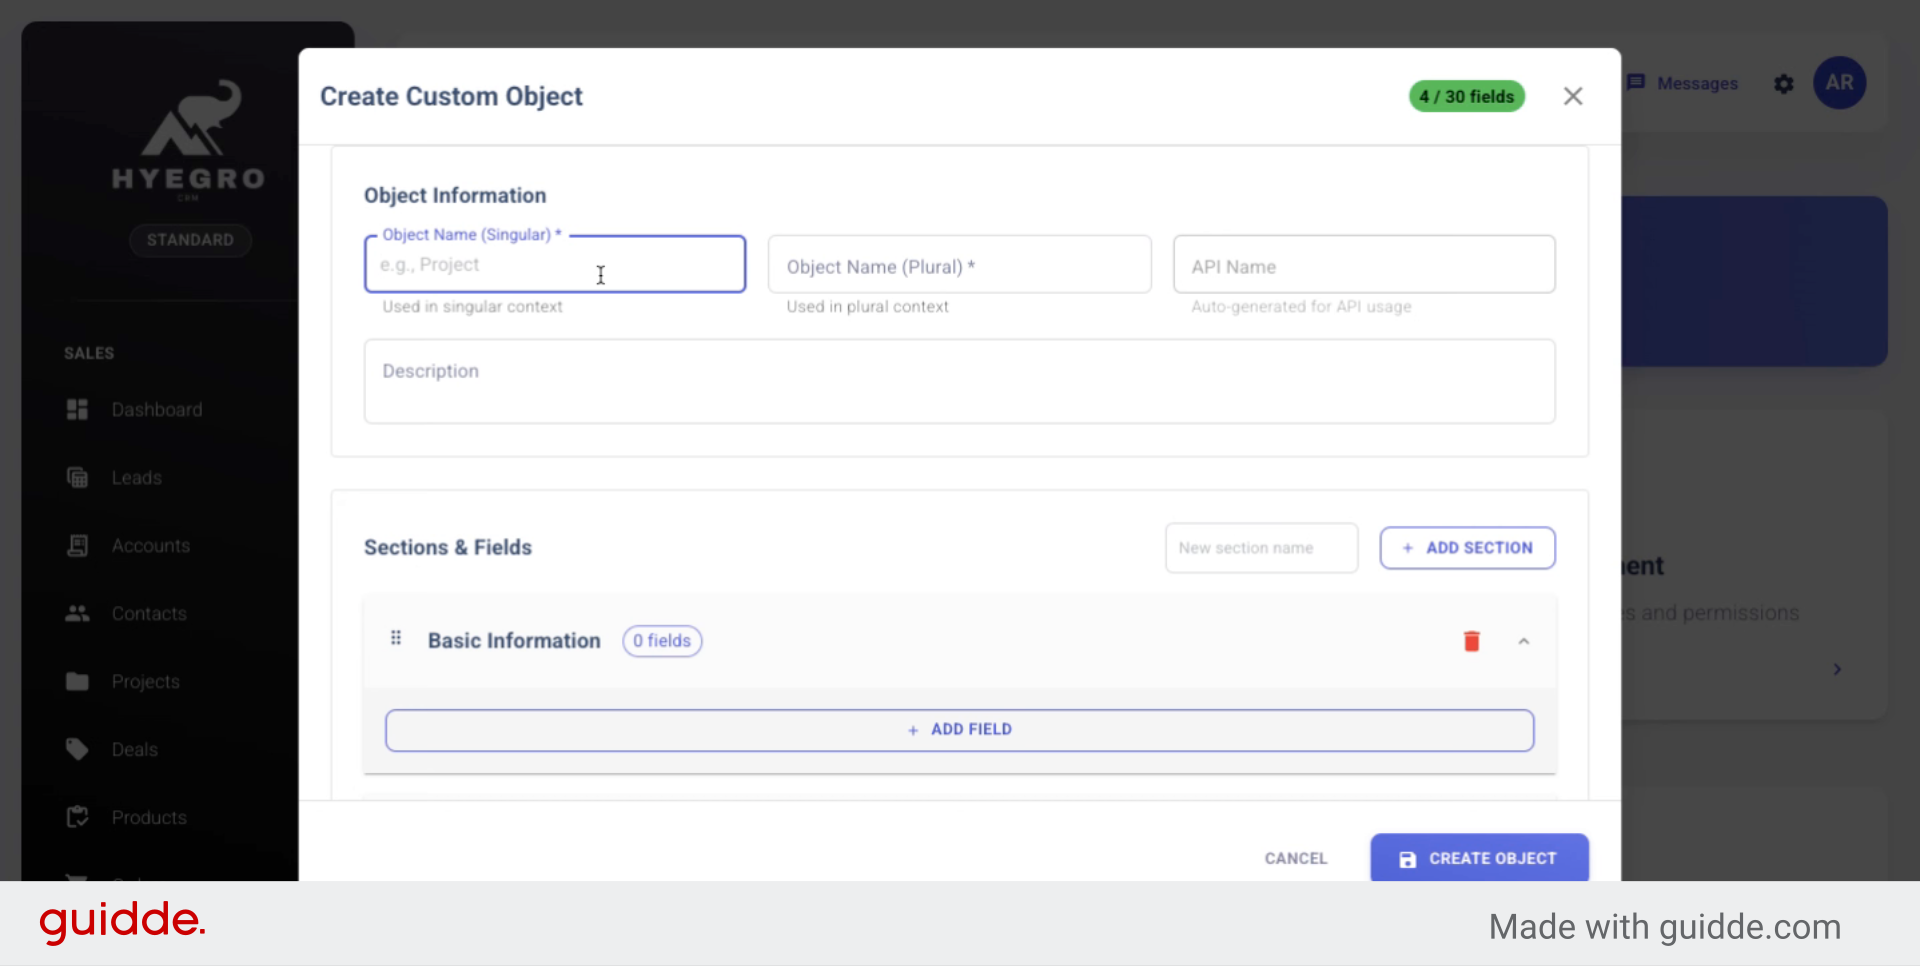Click the Accounts icon in sidebar

[77, 545]
